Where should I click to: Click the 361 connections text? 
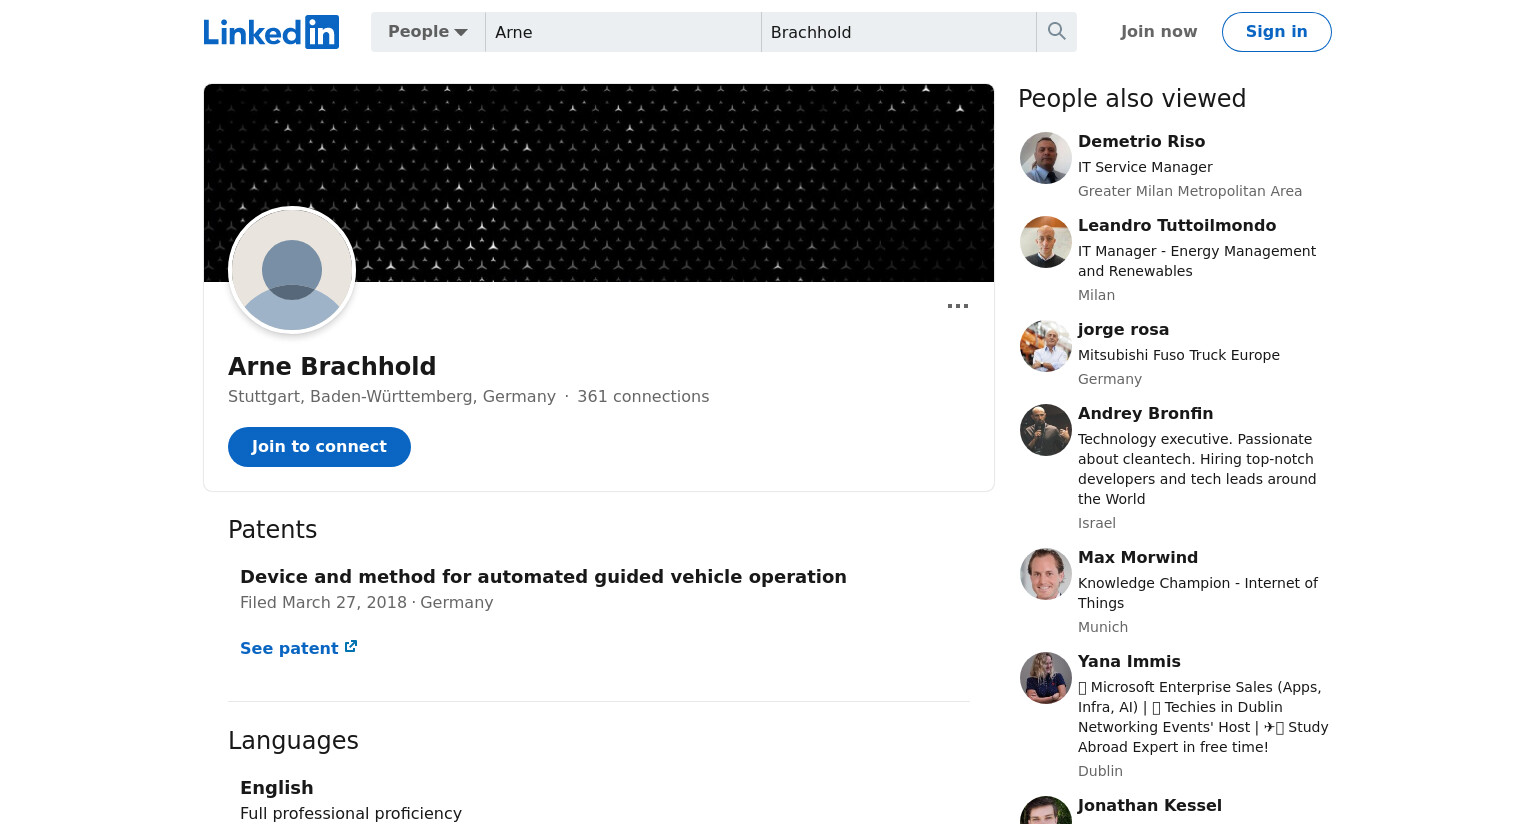(x=643, y=396)
